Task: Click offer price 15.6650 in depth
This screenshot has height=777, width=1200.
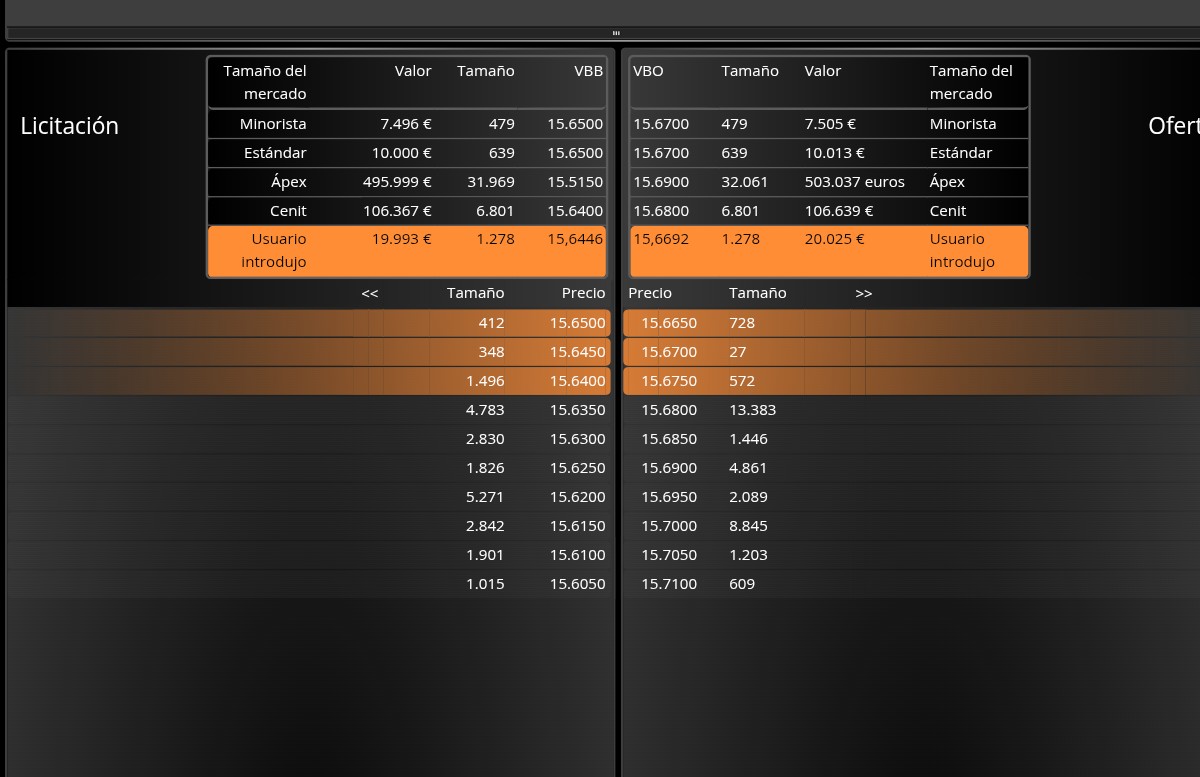Action: click(669, 323)
